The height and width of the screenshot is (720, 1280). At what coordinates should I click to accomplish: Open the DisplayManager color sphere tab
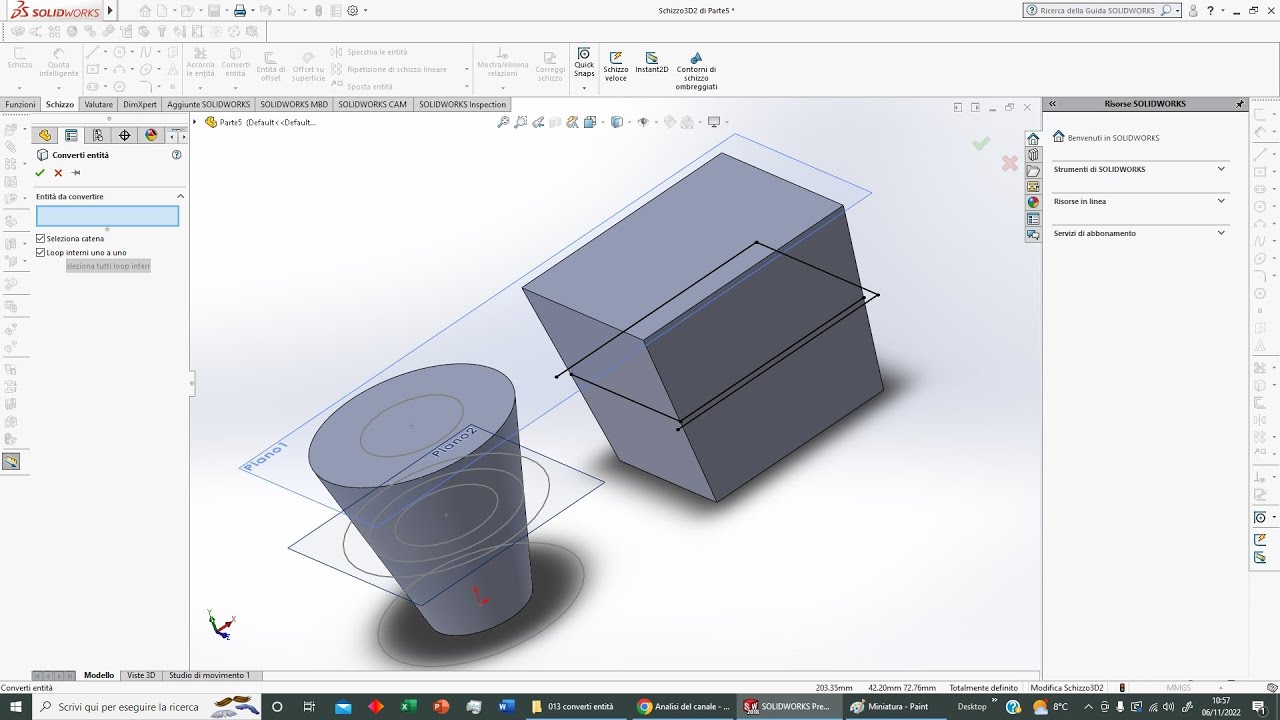pyautogui.click(x=151, y=136)
